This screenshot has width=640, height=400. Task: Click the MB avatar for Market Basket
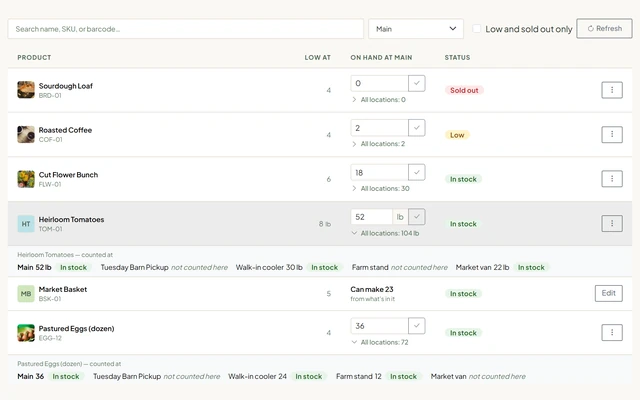point(26,293)
